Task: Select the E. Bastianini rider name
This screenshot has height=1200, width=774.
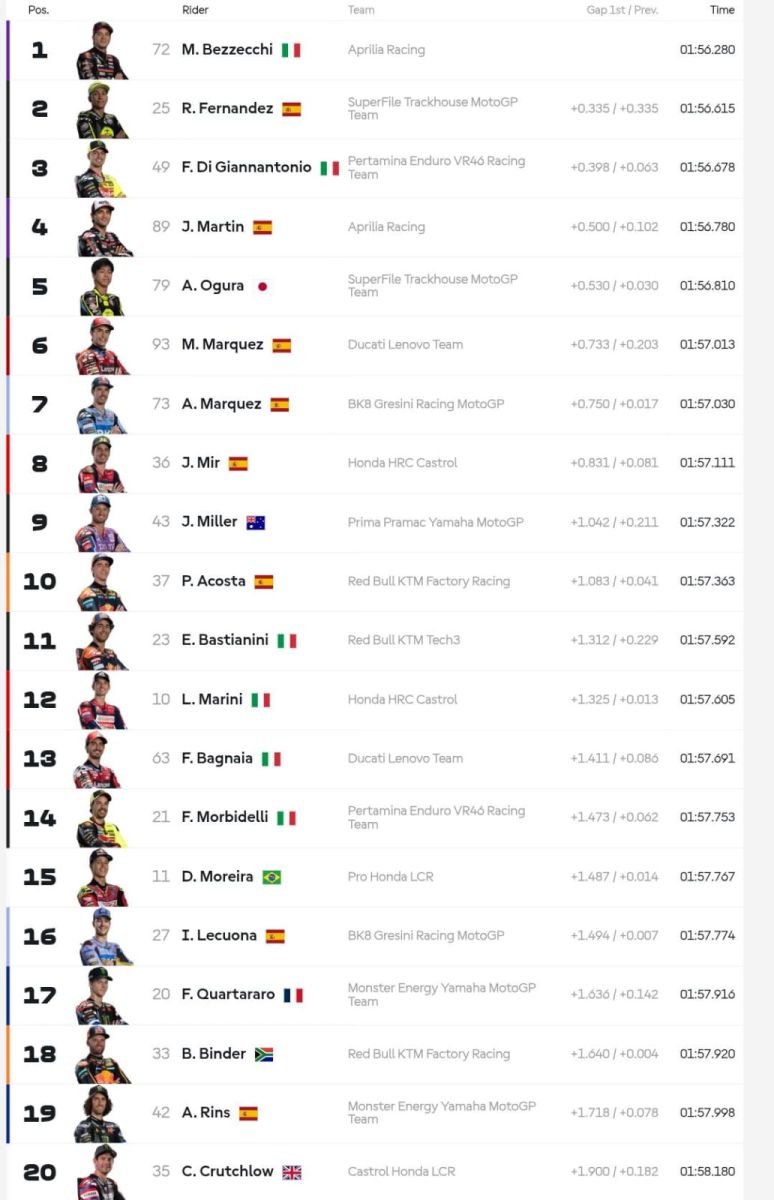Action: click(x=225, y=640)
